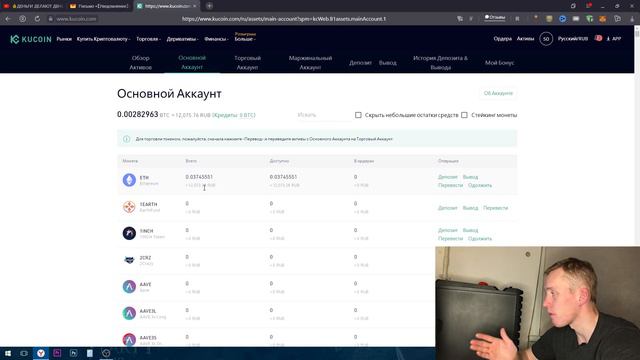Click the Yandex protect icon next to back
This screenshot has width=640, height=360.
point(22,19)
